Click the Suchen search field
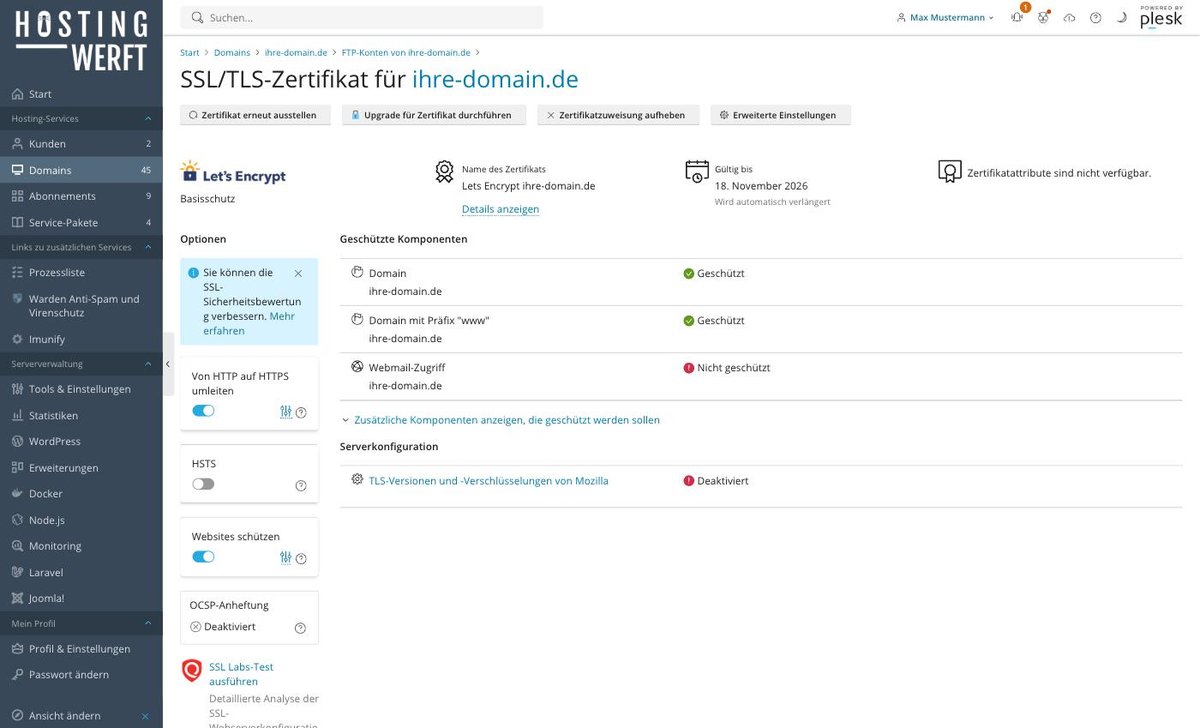This screenshot has width=1200, height=728. tap(362, 17)
